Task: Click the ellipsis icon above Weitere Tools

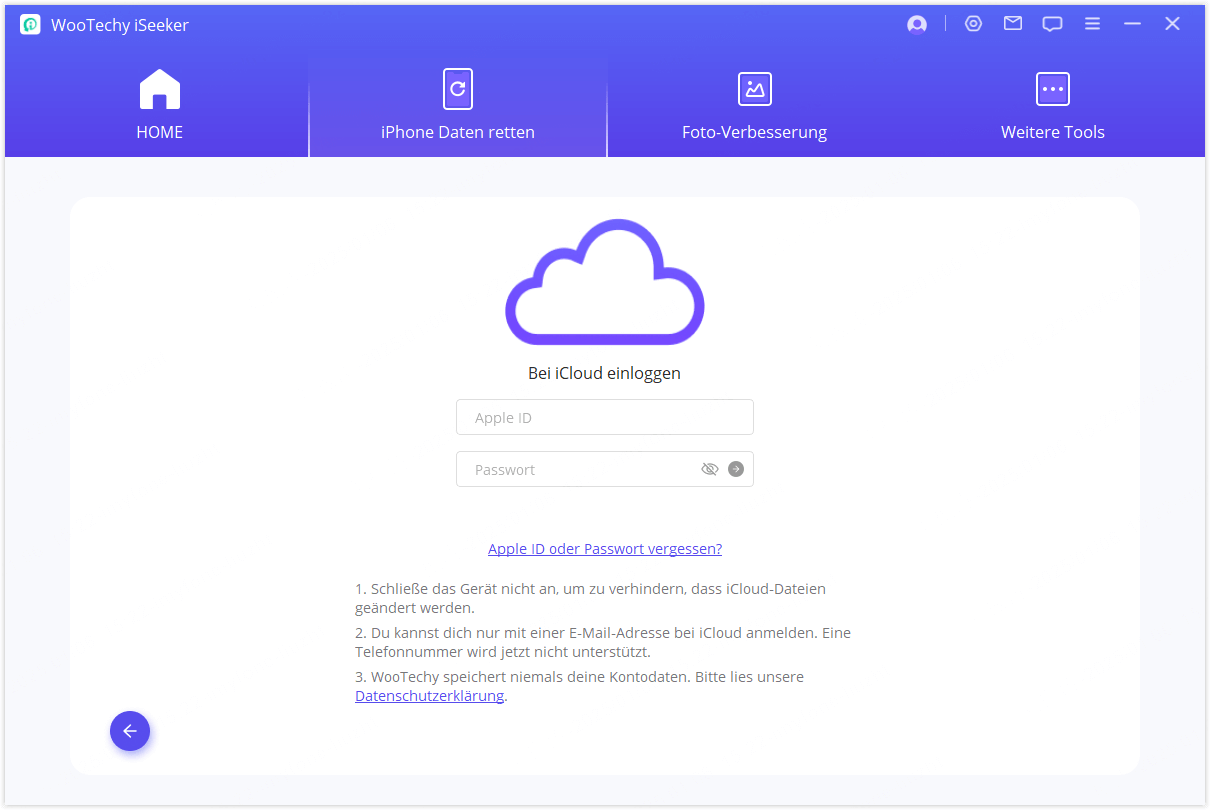Action: (x=1052, y=88)
